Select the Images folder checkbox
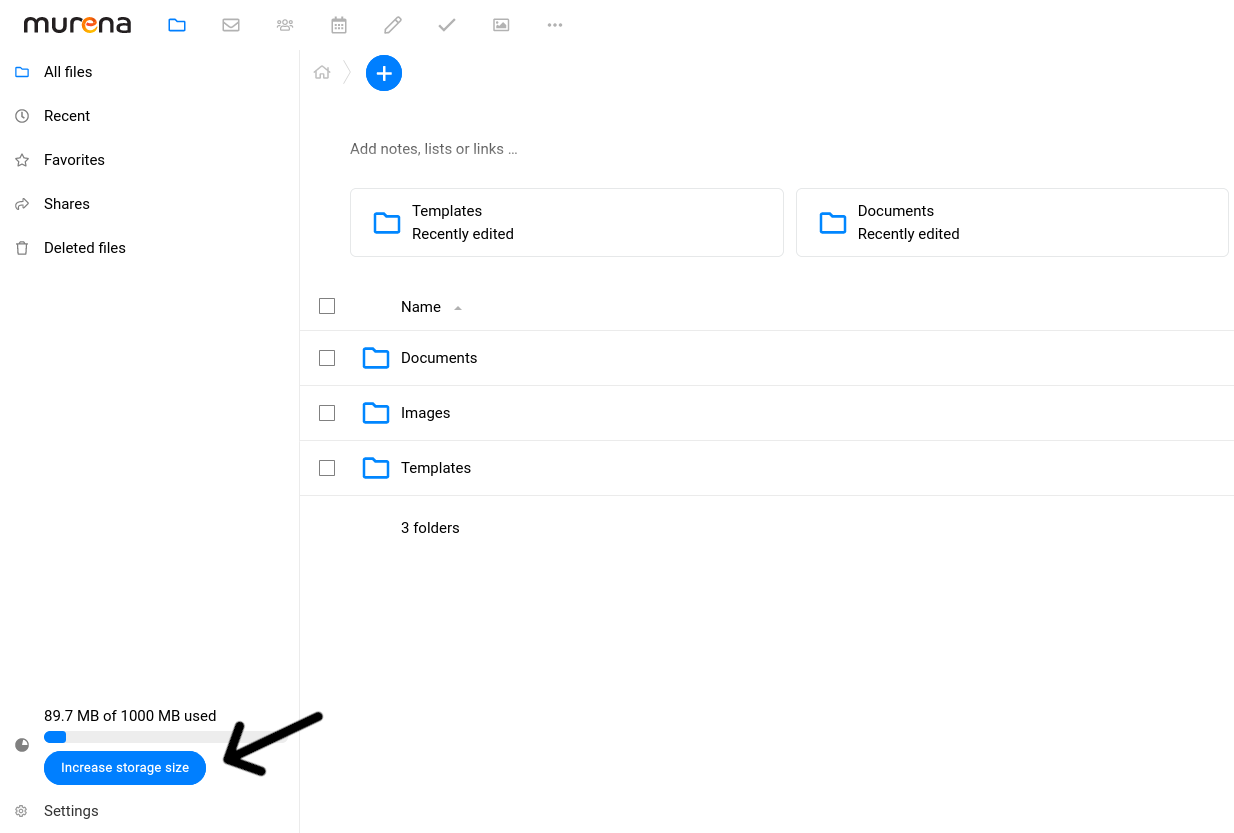 pos(327,413)
